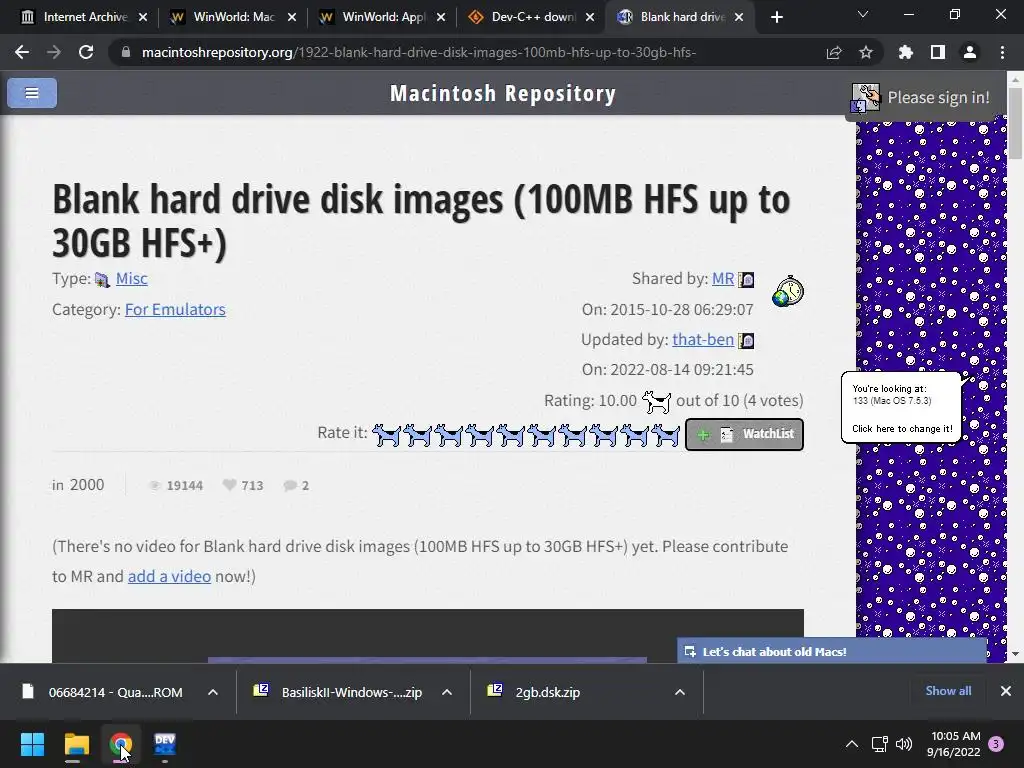
Task: Rate the item ten dogs
Action: (x=666, y=435)
